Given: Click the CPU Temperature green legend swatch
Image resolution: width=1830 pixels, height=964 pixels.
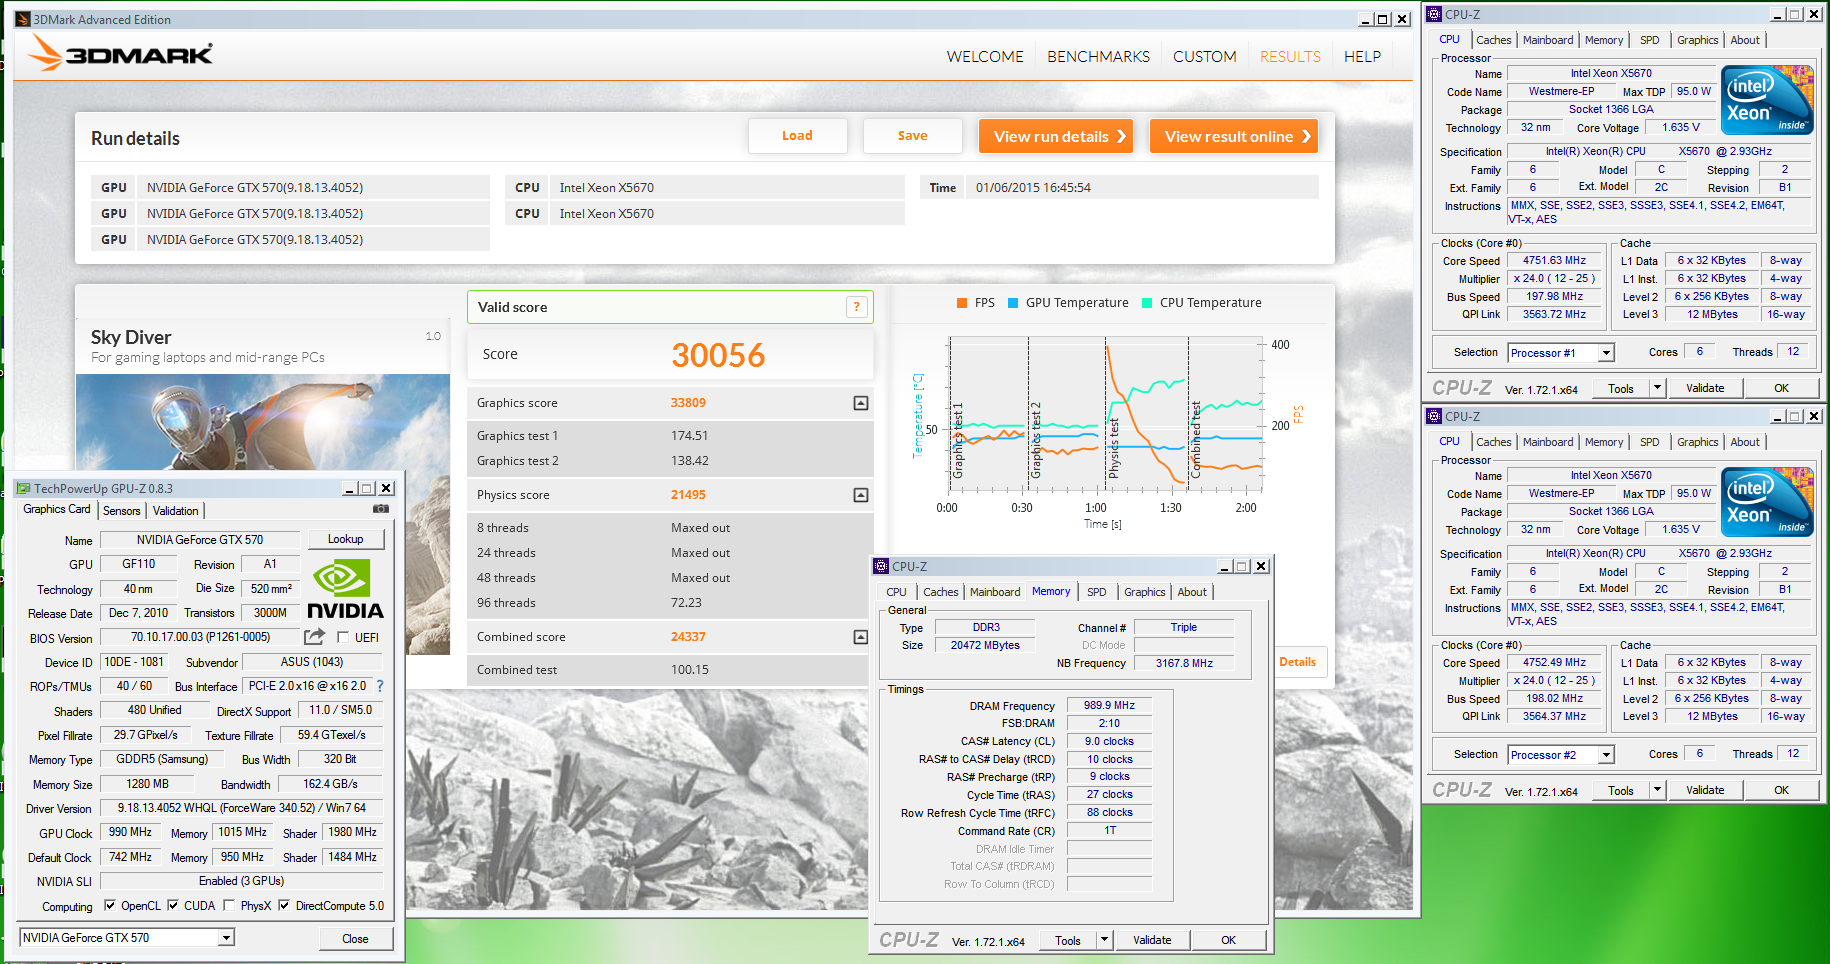Looking at the screenshot, I should [1147, 303].
